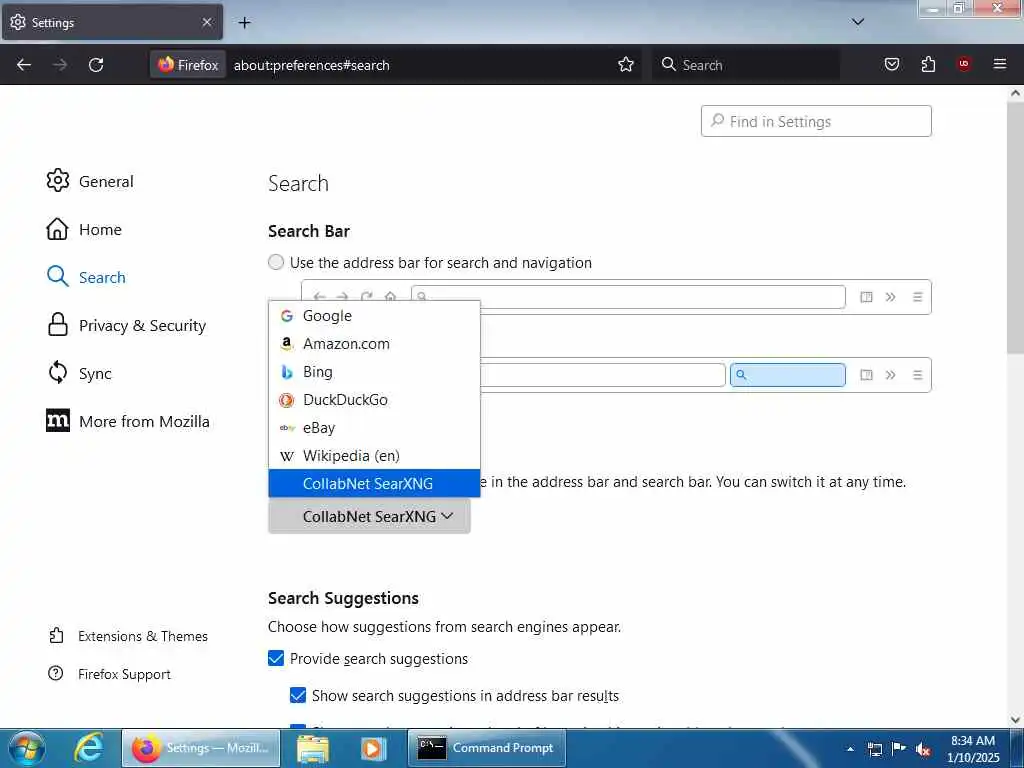This screenshot has width=1024, height=768.
Task: Open the General settings category
Action: pyautogui.click(x=90, y=181)
